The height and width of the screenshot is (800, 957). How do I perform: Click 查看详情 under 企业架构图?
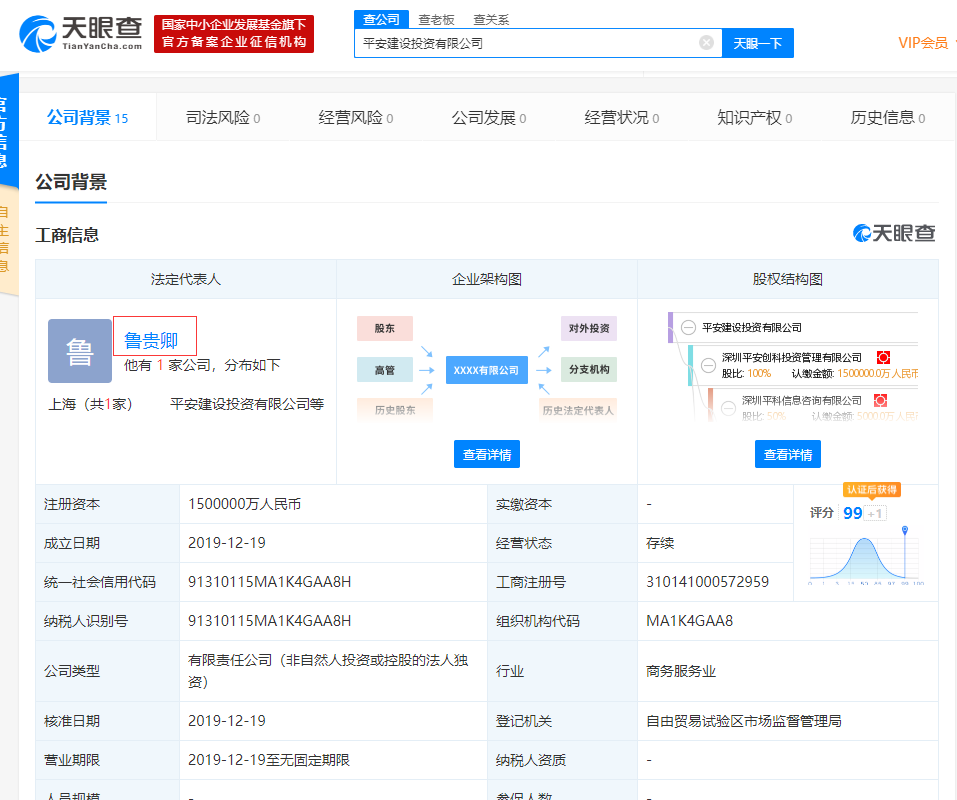tap(487, 454)
